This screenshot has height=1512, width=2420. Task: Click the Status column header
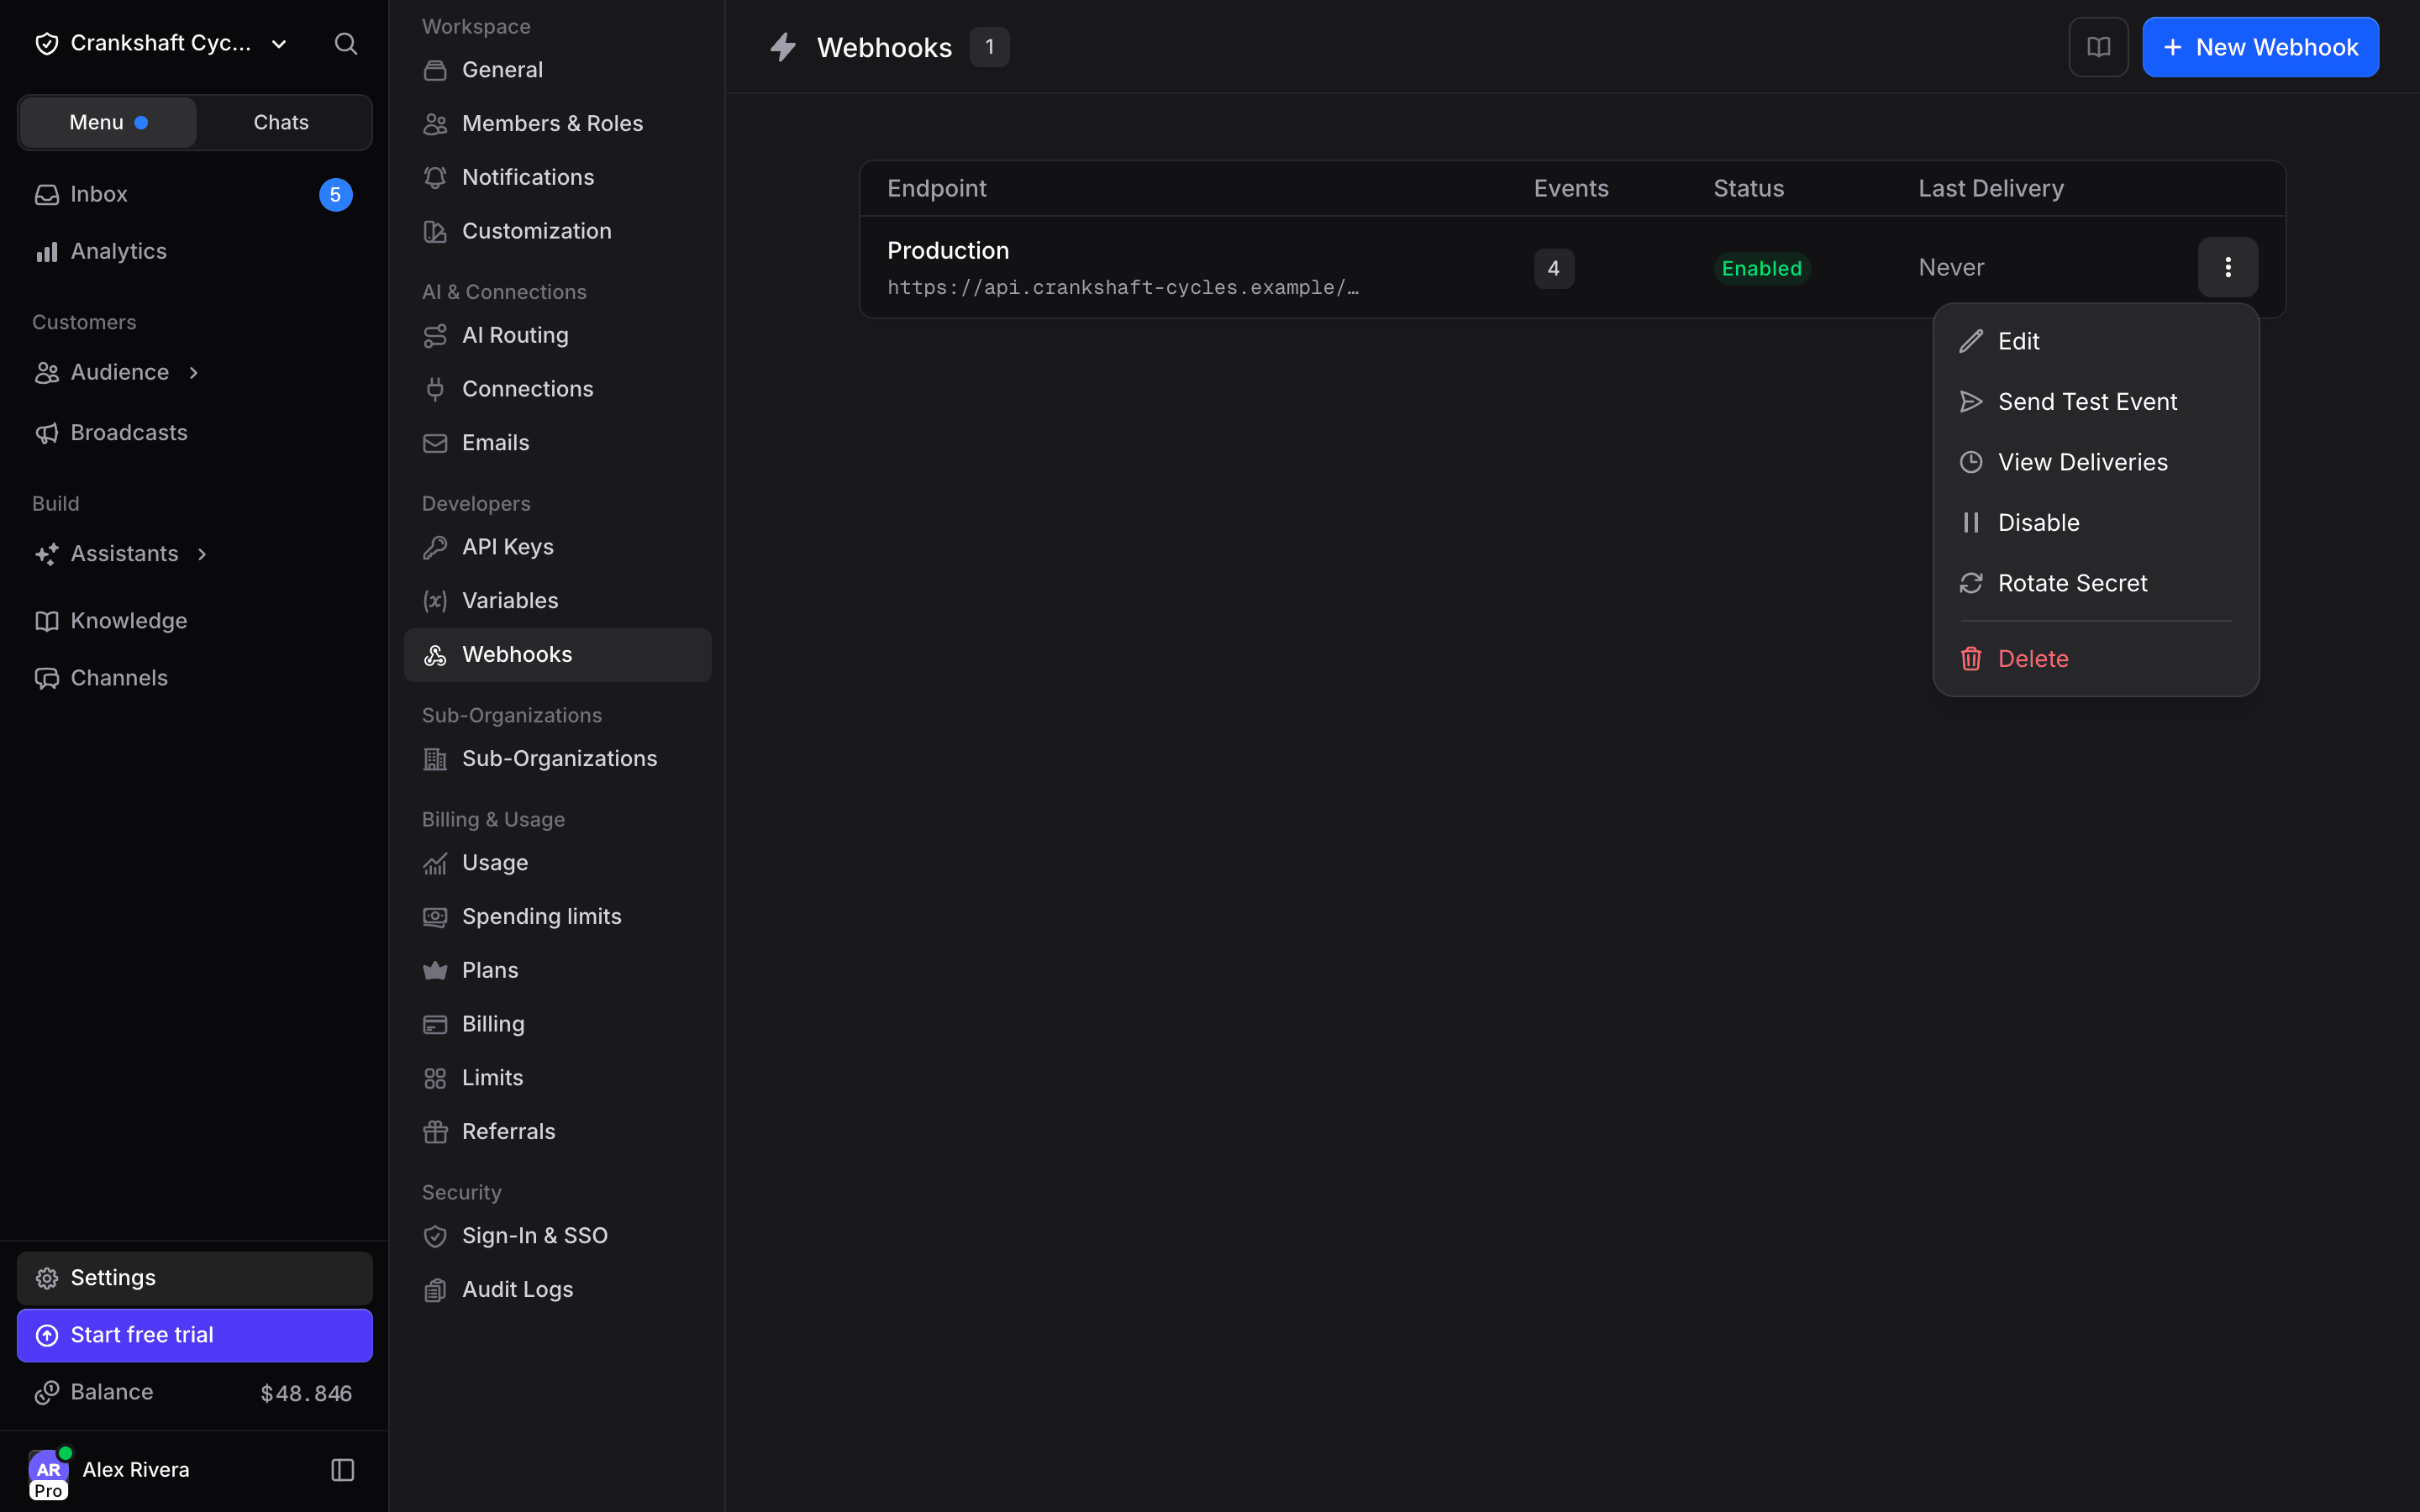(x=1748, y=188)
